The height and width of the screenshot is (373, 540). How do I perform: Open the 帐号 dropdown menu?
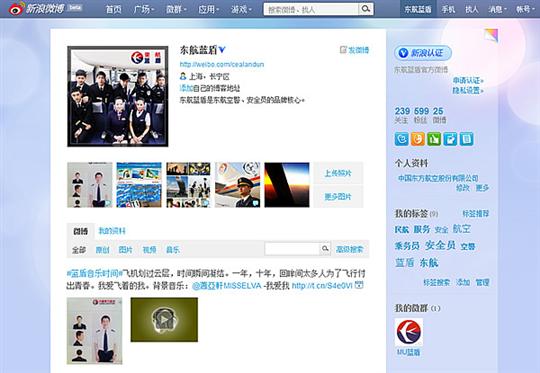point(525,9)
